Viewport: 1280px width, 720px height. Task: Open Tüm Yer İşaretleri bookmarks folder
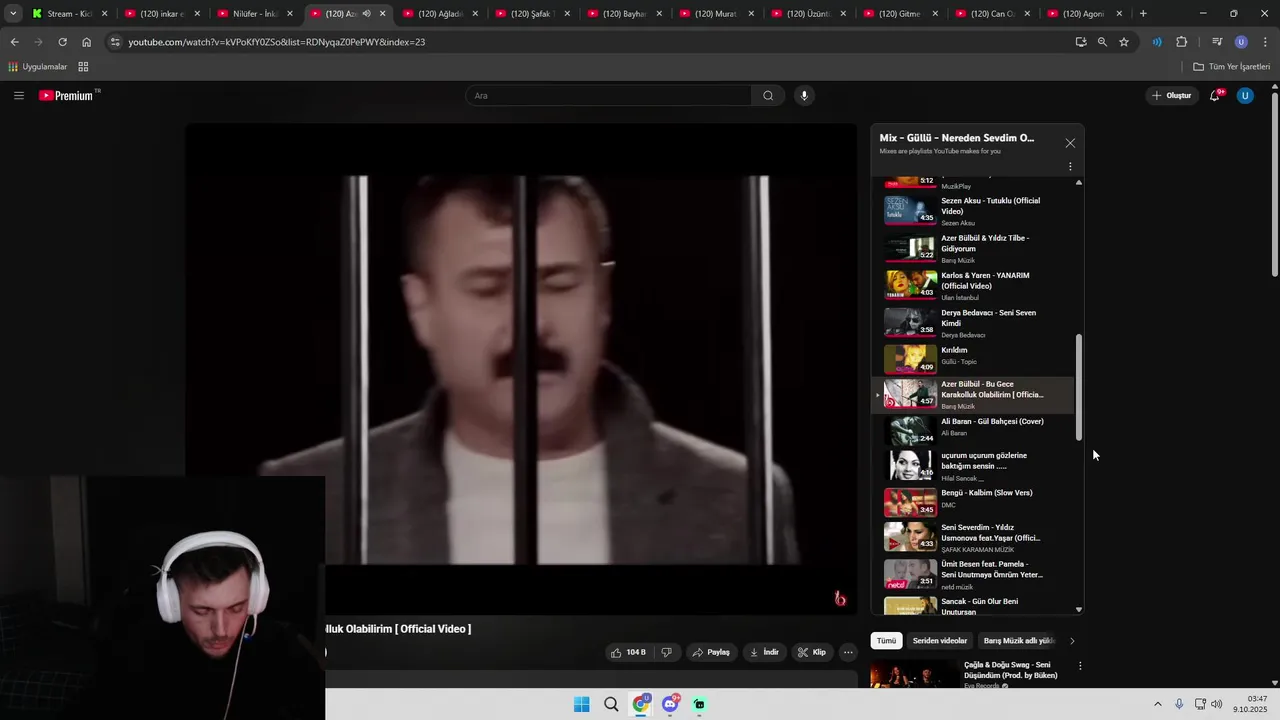[1232, 67]
